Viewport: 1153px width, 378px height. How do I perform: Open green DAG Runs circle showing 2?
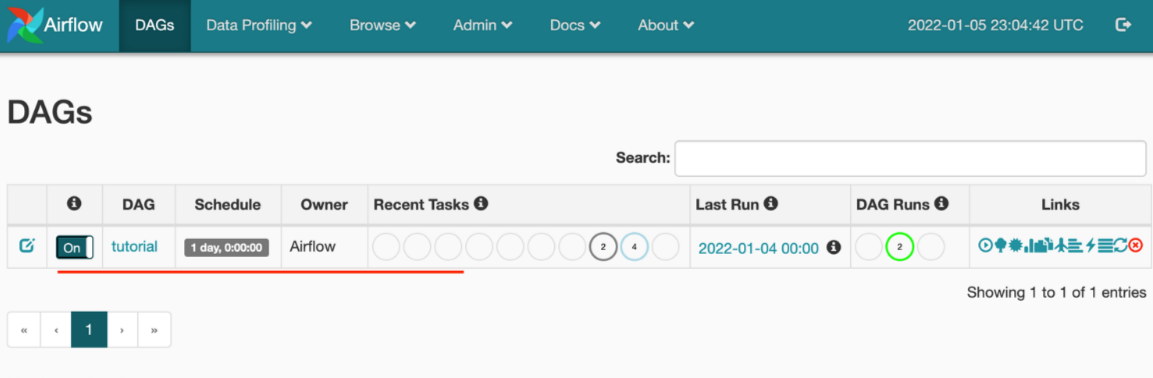[x=899, y=247]
